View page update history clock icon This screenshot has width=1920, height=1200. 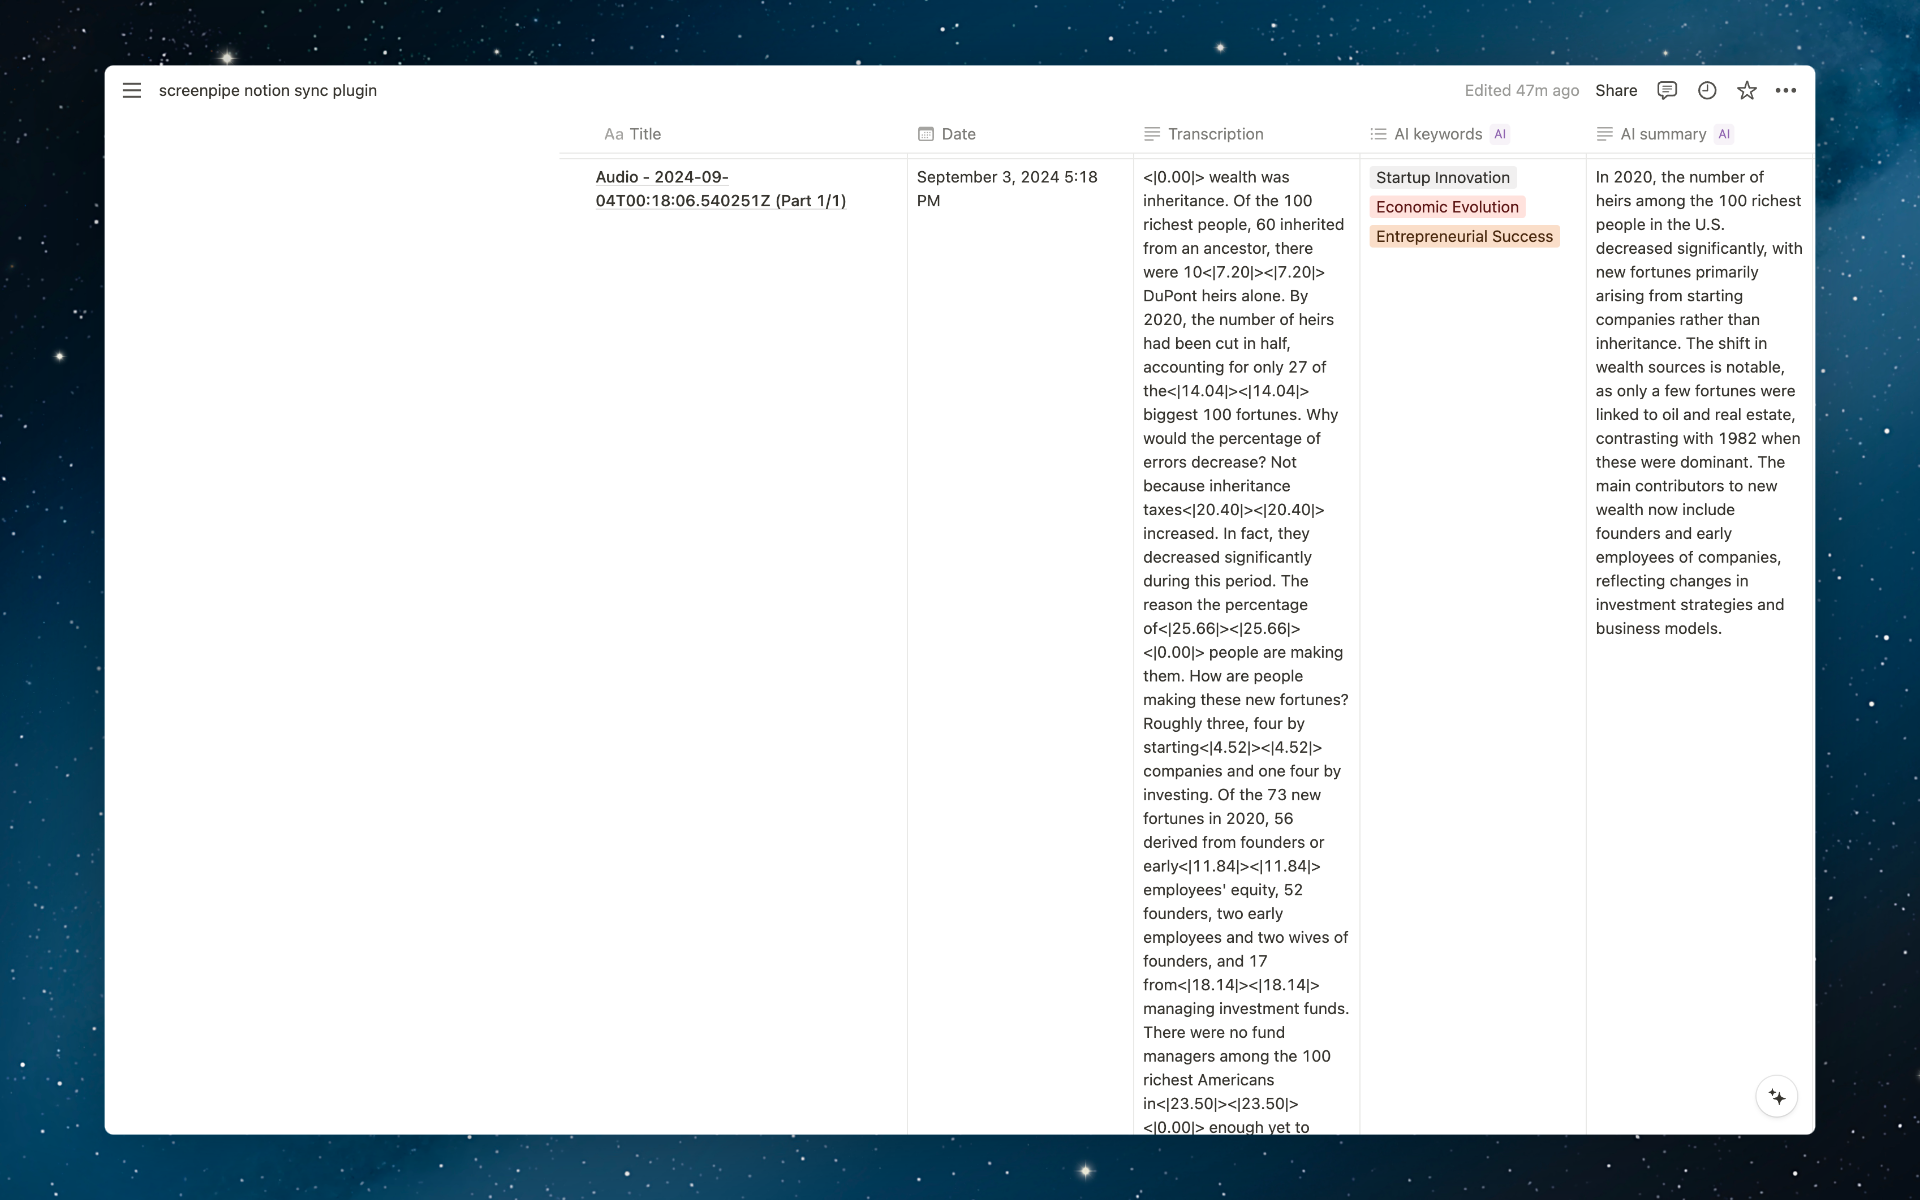1707,90
